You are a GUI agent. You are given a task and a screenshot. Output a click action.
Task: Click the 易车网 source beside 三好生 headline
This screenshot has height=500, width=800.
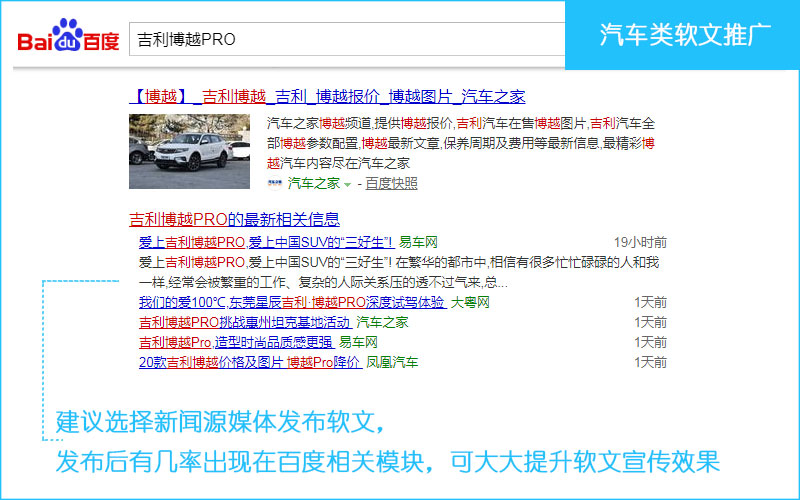pyautogui.click(x=418, y=242)
